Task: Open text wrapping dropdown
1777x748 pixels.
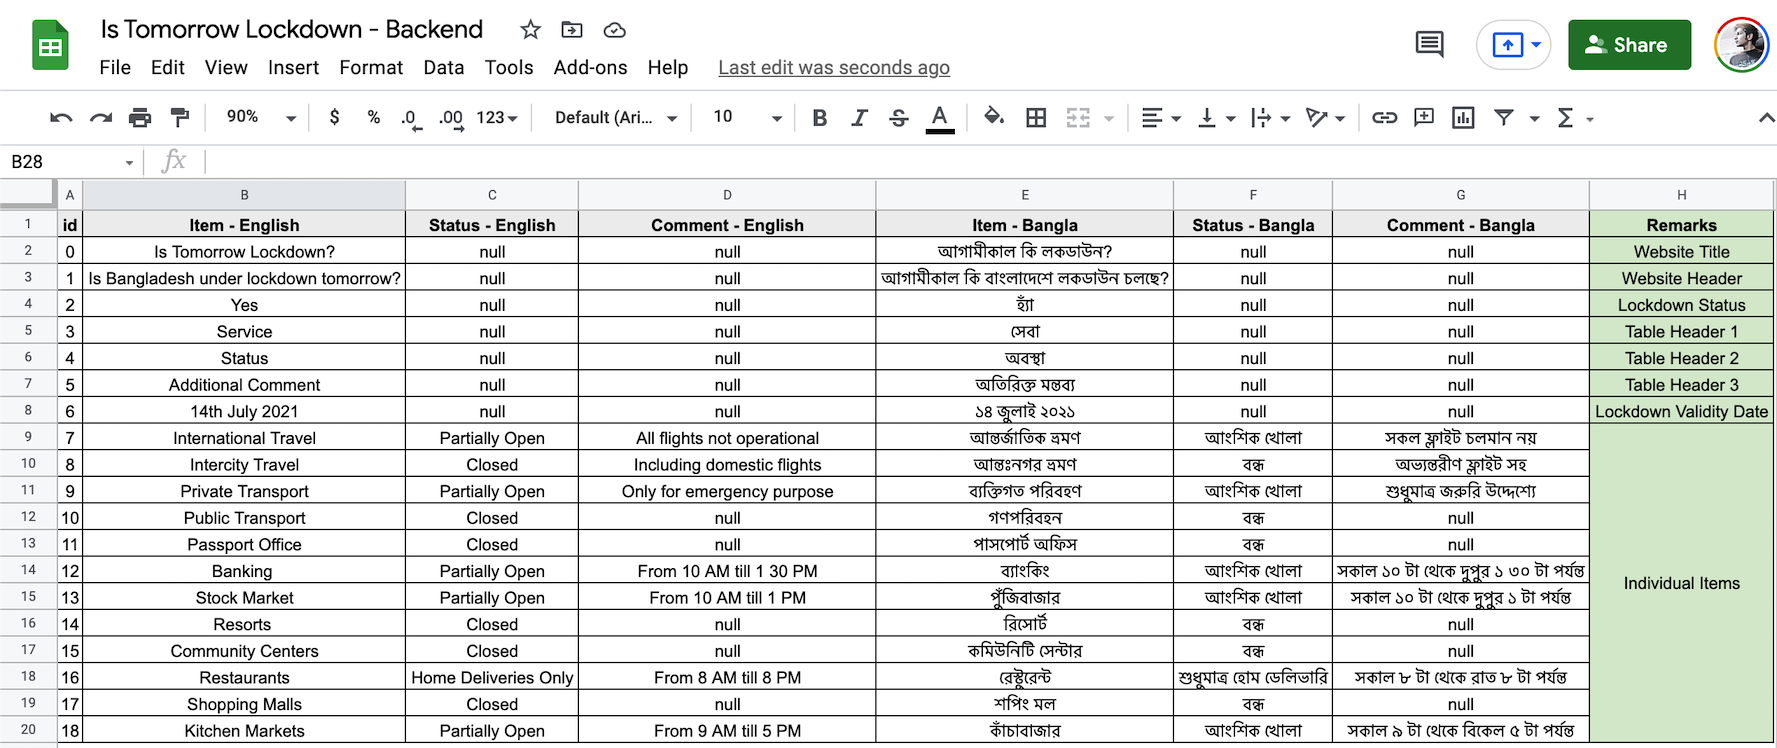Action: (1270, 118)
